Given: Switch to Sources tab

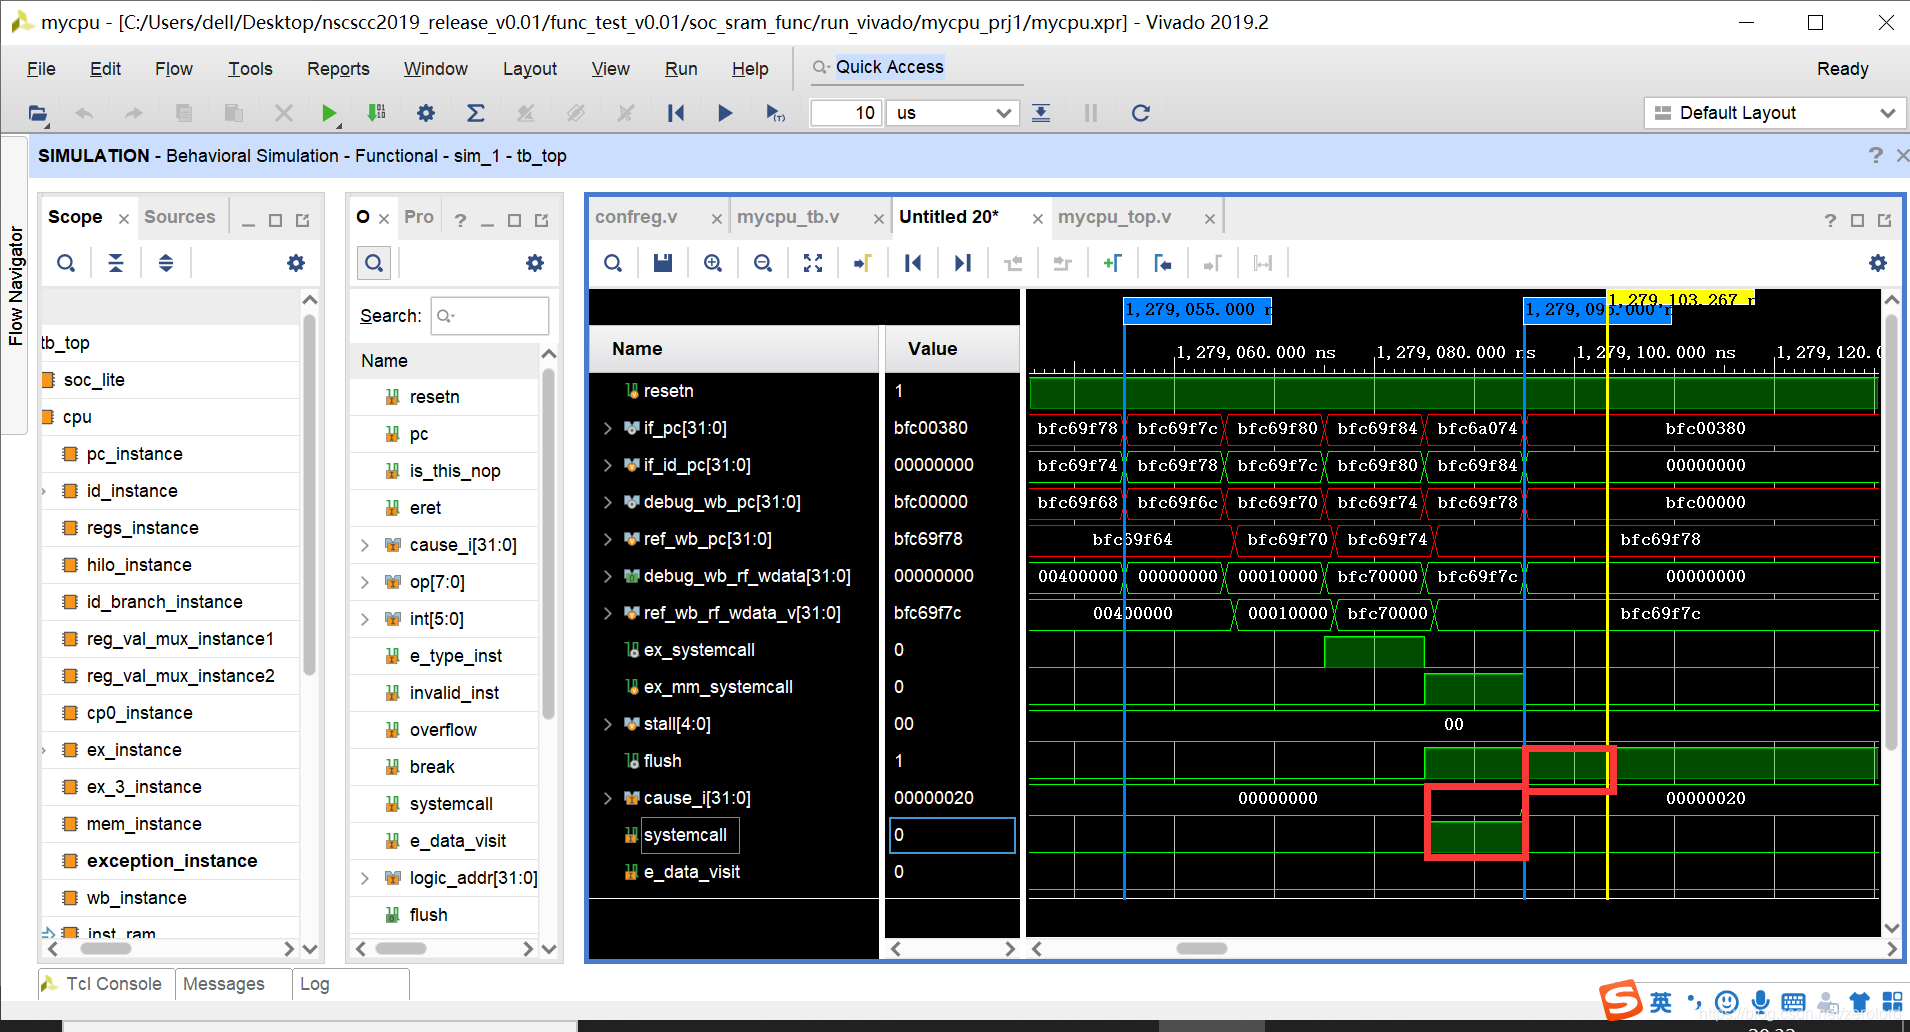Looking at the screenshot, I should tap(179, 217).
